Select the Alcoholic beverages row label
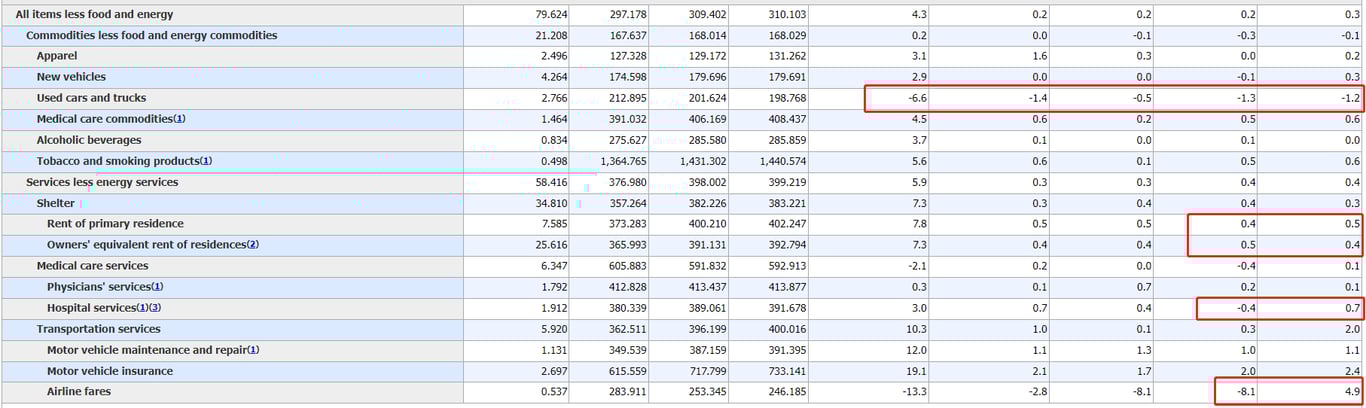1366x408 pixels. coord(89,140)
